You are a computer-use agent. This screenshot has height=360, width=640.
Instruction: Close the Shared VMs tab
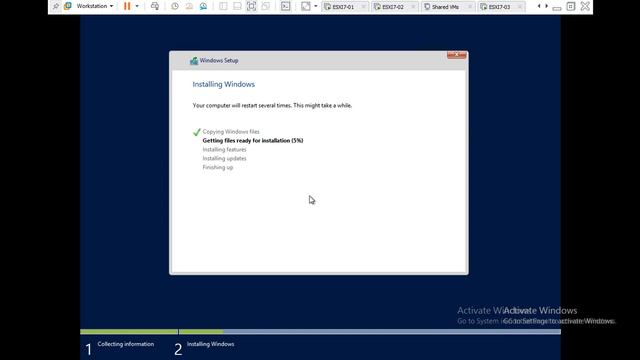click(x=470, y=7)
